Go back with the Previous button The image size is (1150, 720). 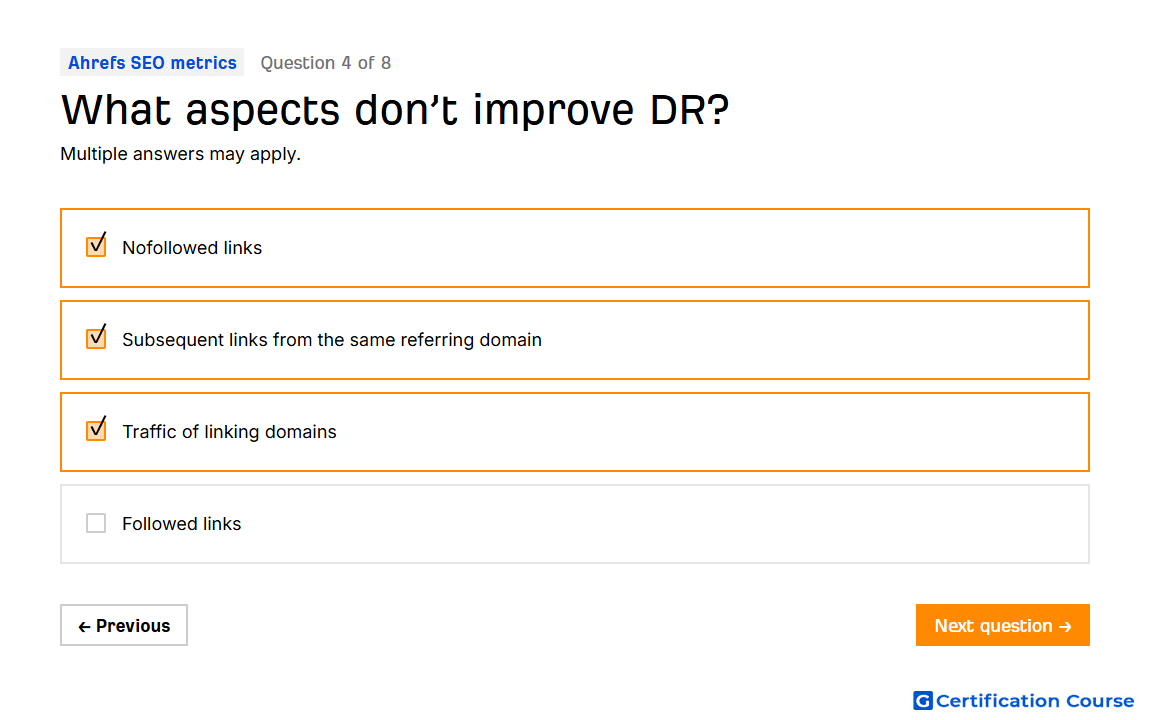pyautogui.click(x=124, y=625)
